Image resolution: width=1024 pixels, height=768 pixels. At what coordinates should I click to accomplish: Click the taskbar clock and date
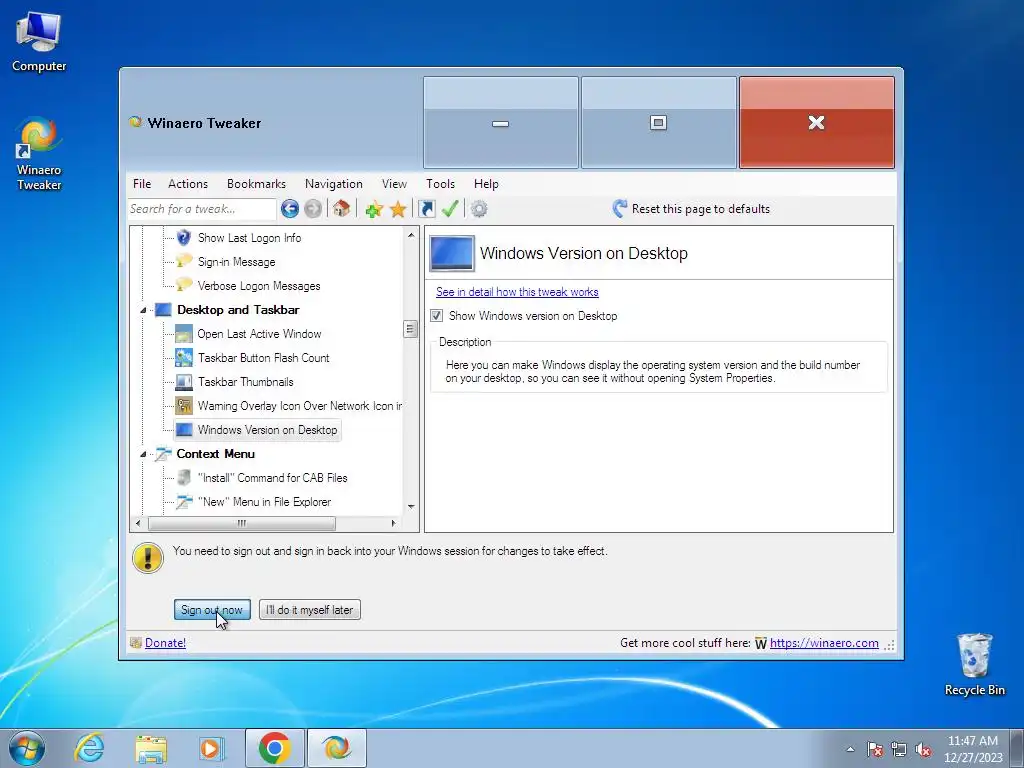973,749
